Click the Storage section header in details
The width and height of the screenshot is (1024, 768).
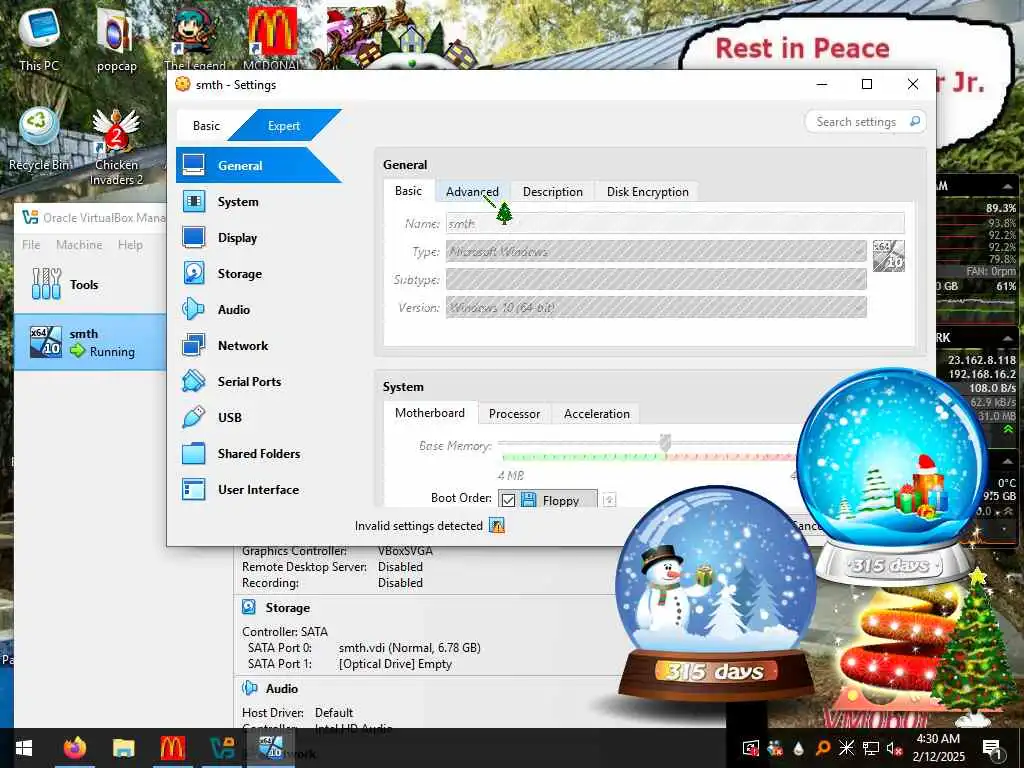coord(287,607)
